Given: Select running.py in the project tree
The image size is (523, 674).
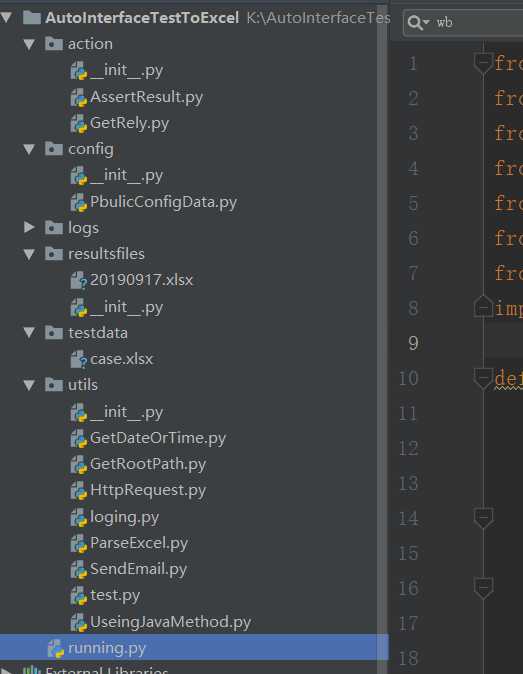Looking at the screenshot, I should click(x=193, y=648).
